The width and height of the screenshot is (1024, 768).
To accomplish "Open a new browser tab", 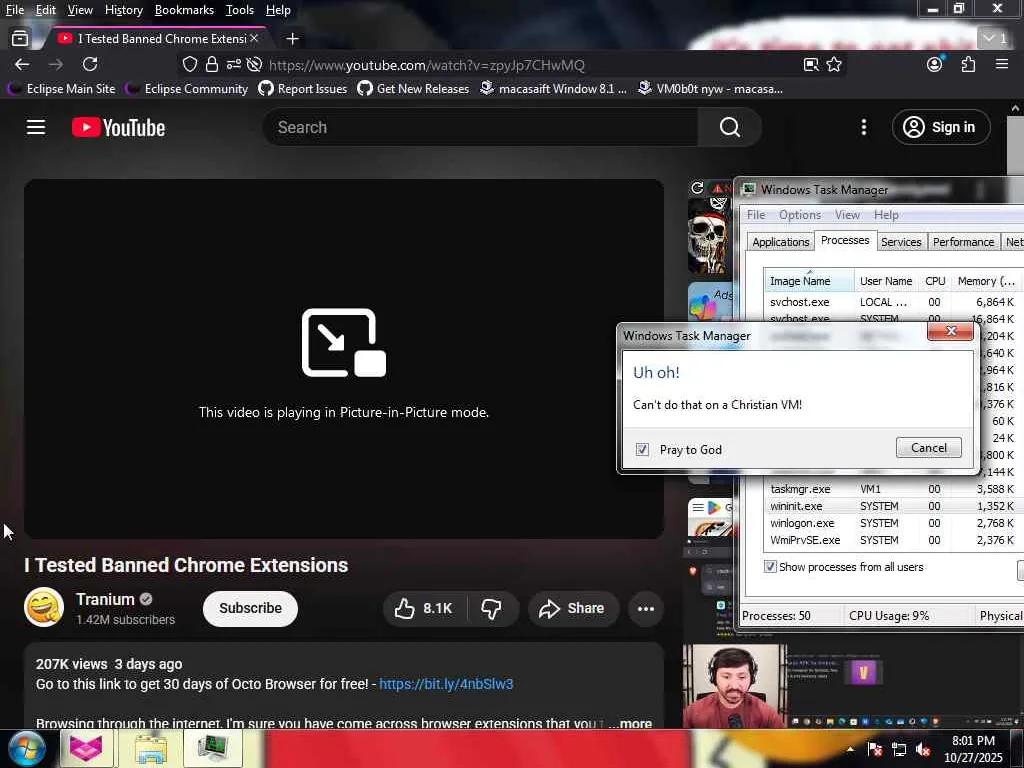I will pos(293,39).
